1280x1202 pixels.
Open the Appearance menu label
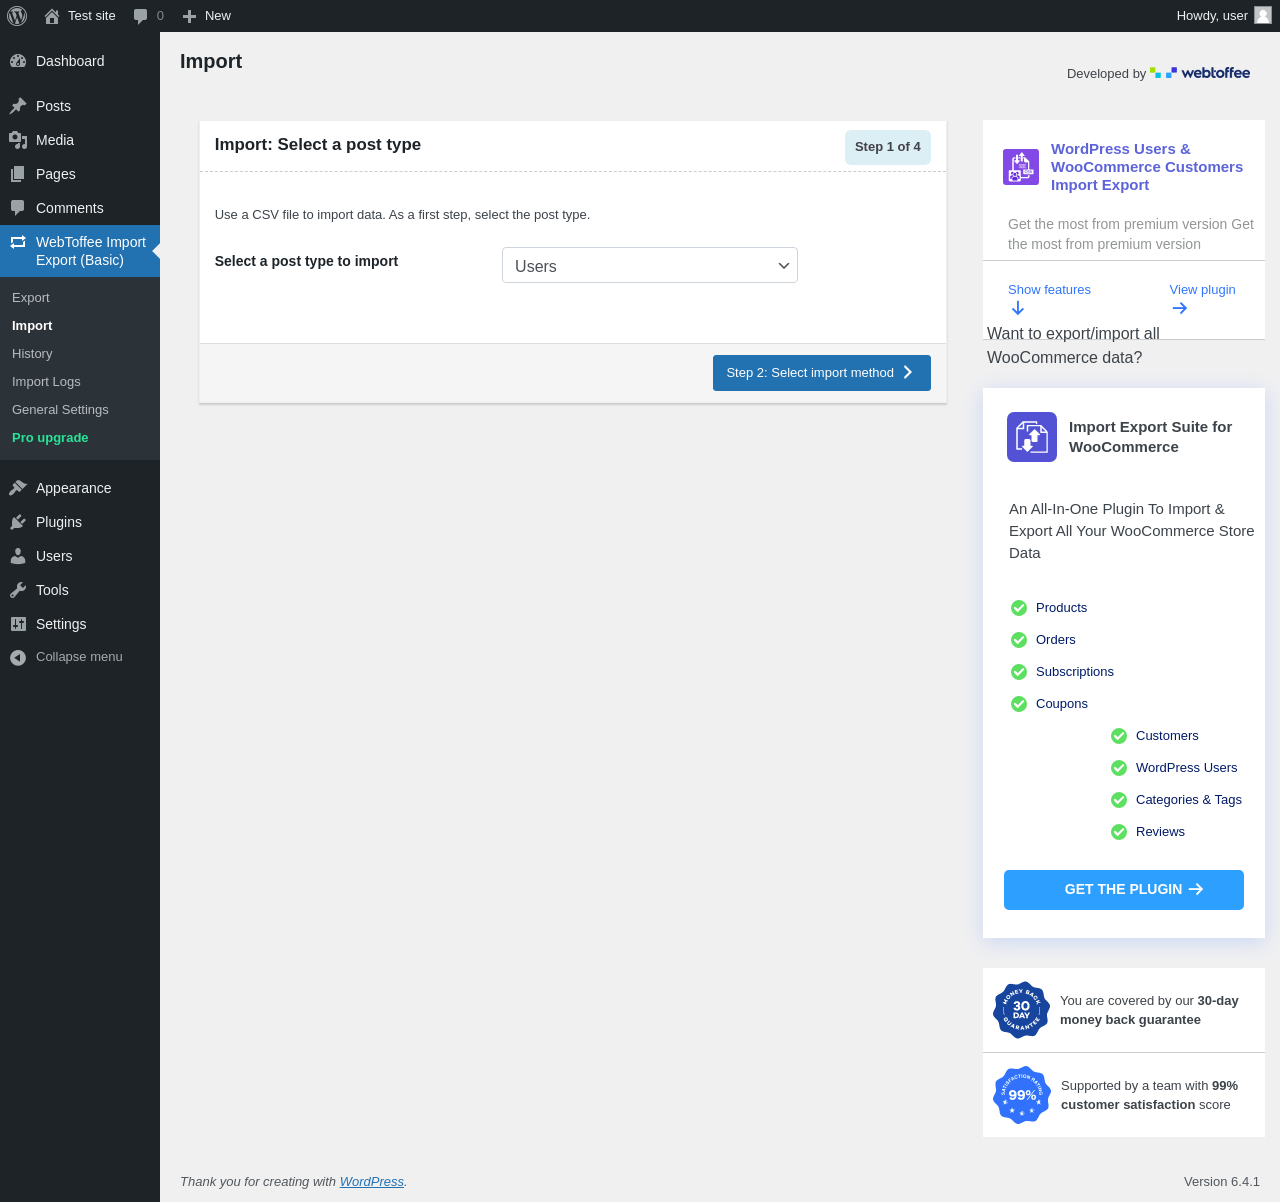(74, 488)
